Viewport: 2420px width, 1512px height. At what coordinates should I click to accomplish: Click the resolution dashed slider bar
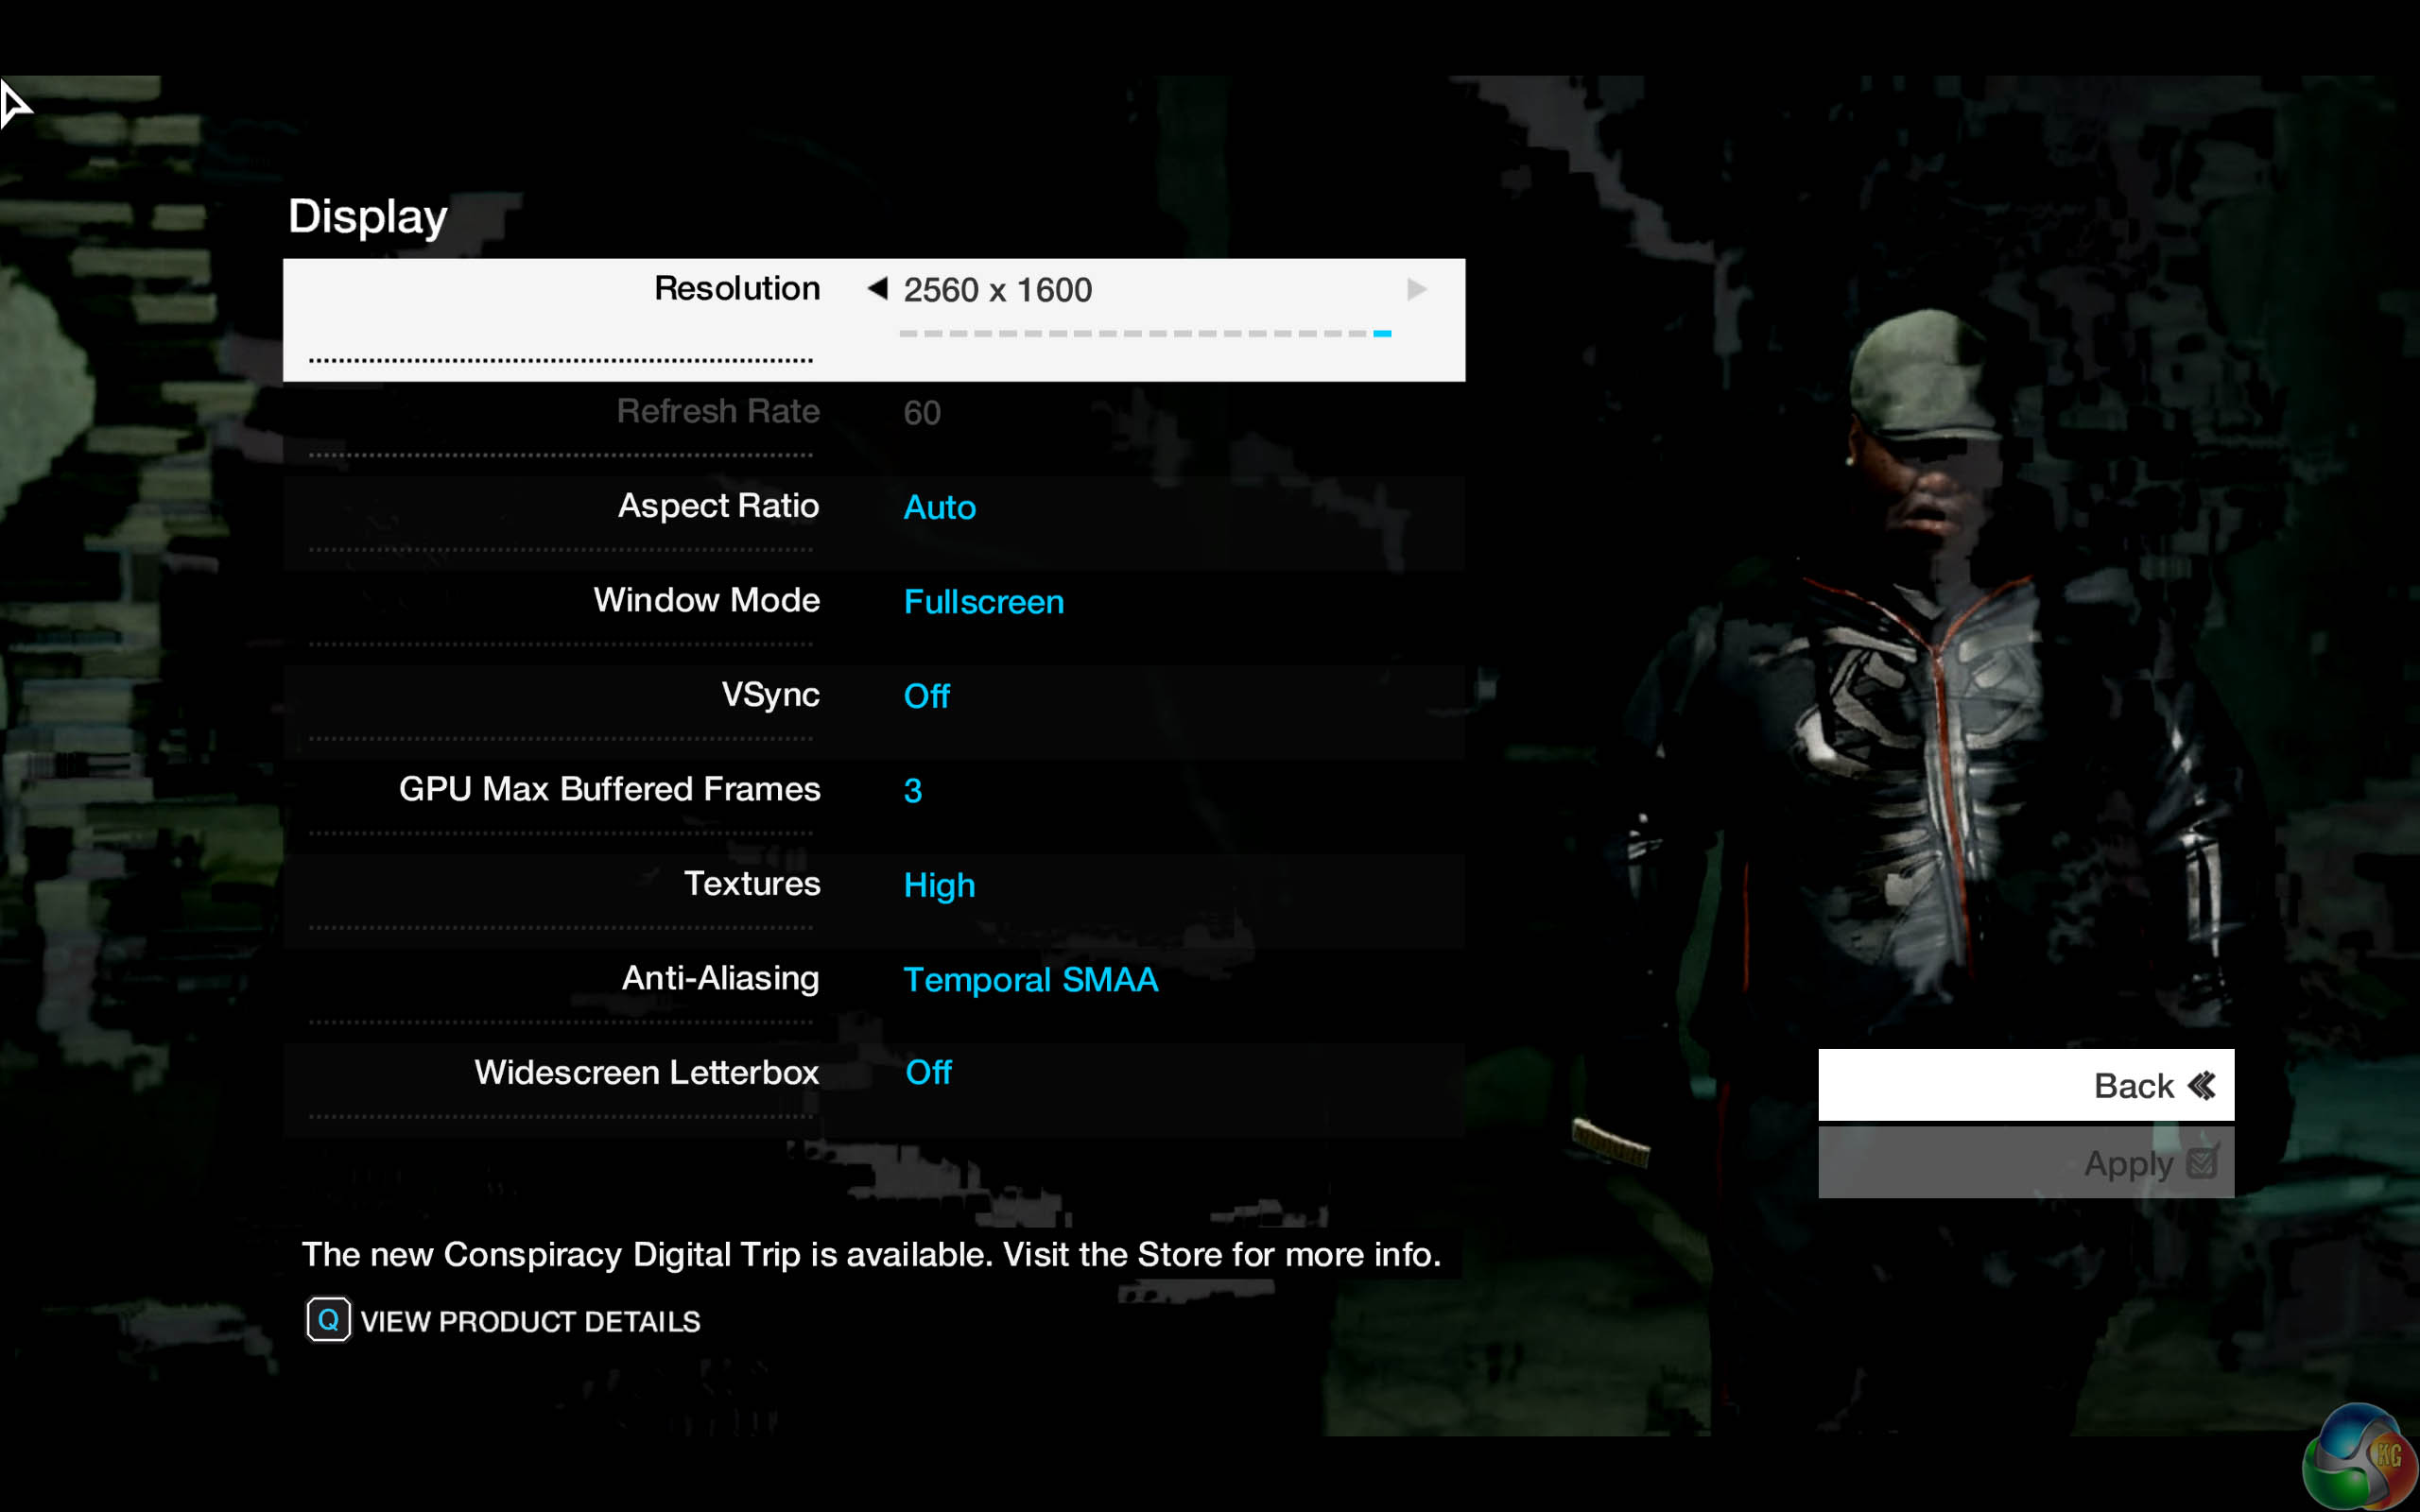click(1144, 333)
